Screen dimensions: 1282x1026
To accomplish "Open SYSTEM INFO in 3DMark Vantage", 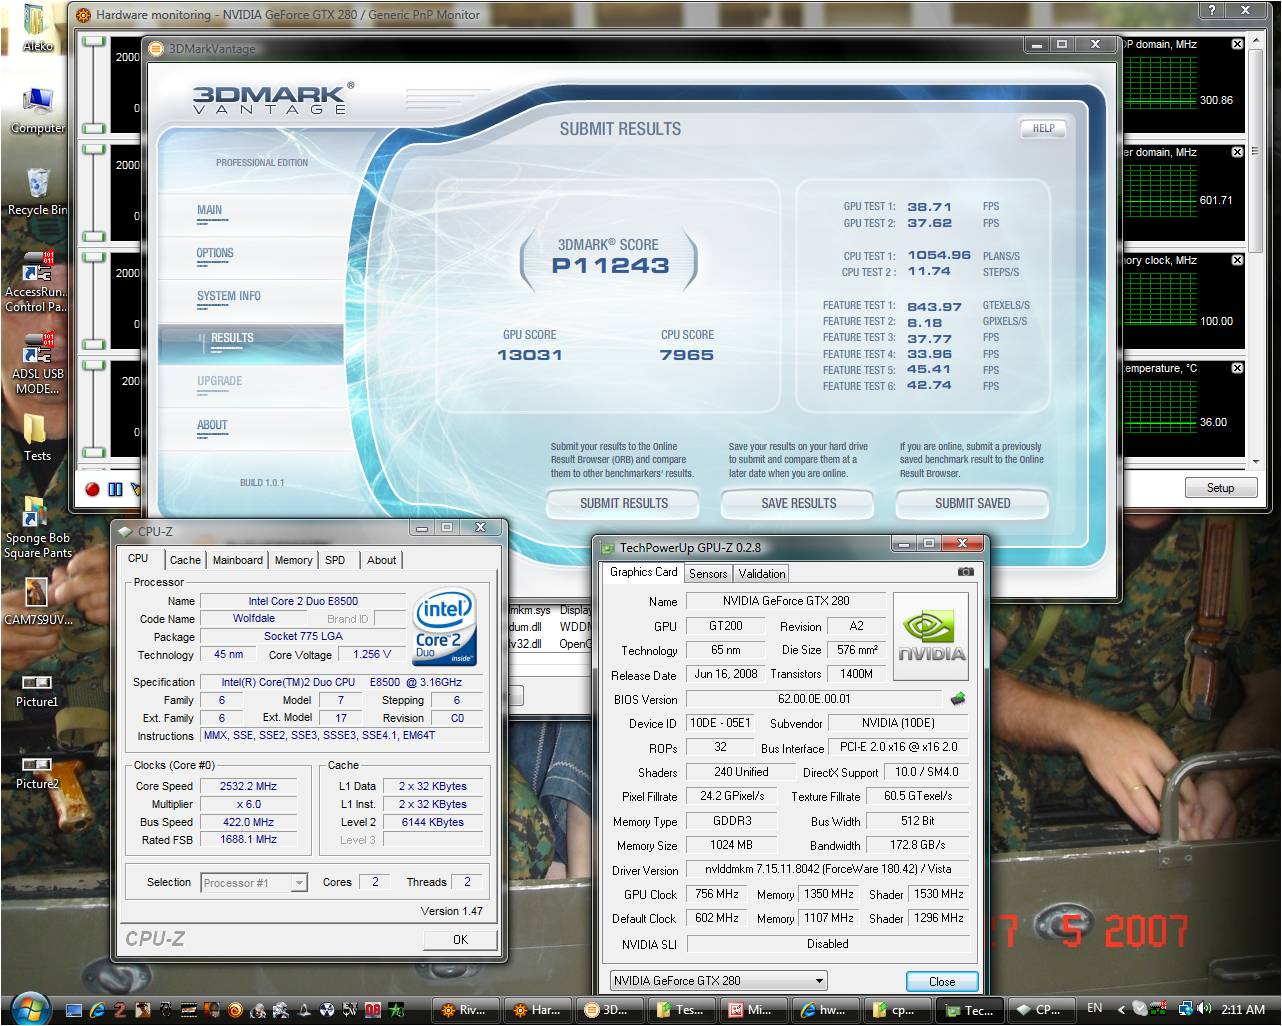I will click(229, 297).
